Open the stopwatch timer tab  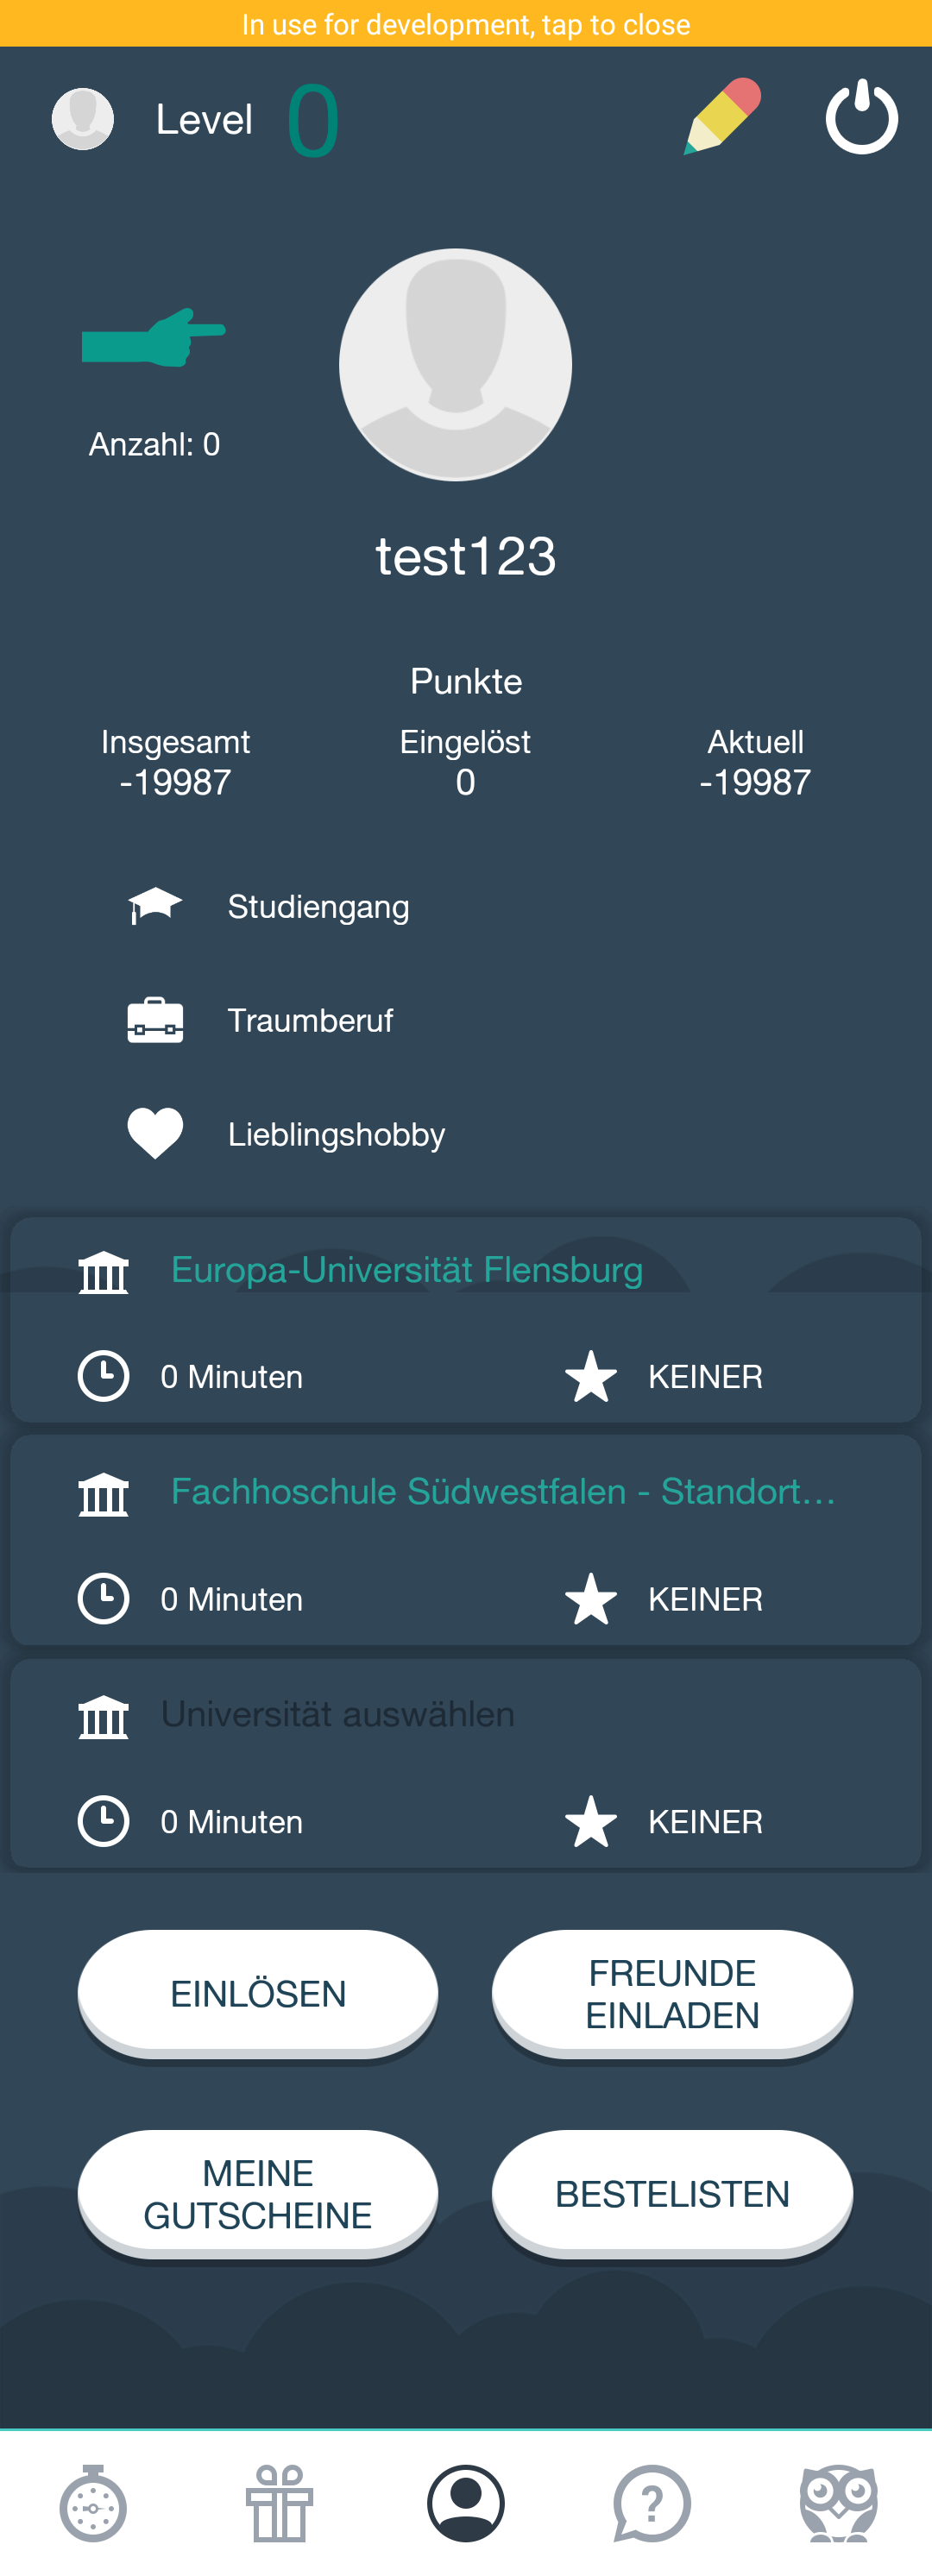click(93, 2503)
